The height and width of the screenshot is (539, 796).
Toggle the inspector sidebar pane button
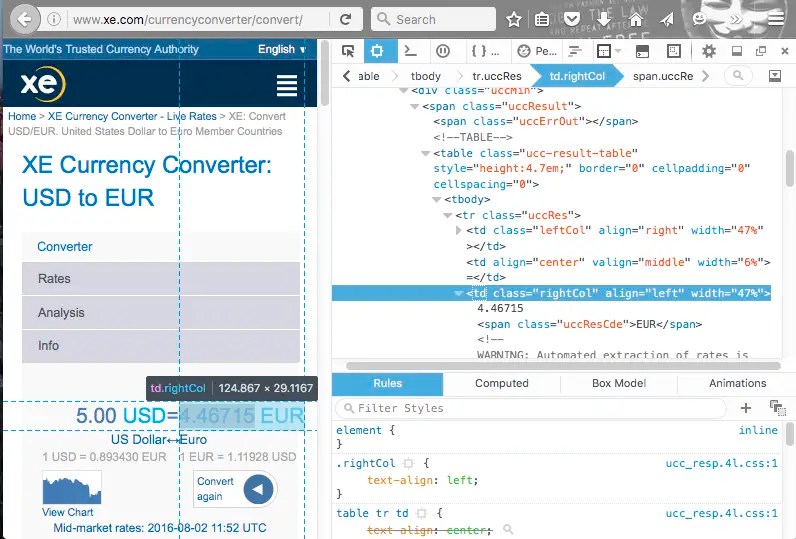[x=775, y=76]
